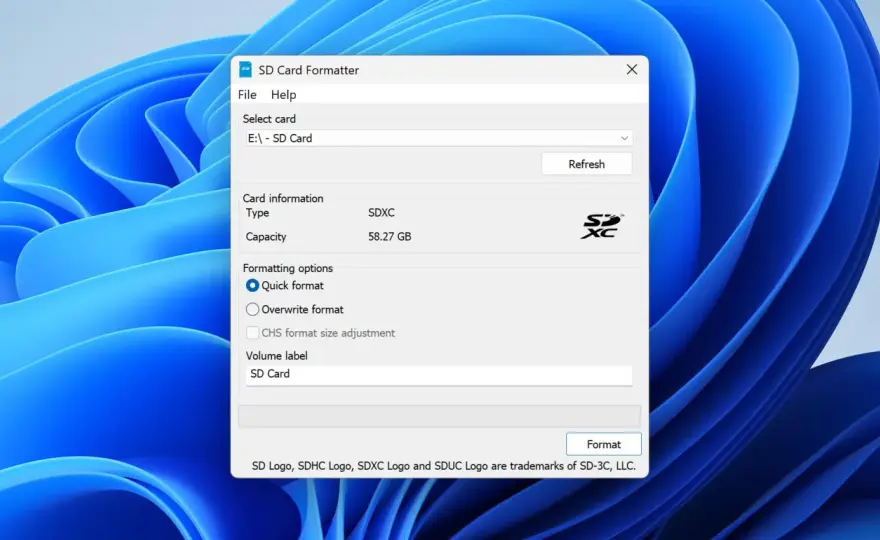Click the SD Card Formatter app icon
Viewport: 880px width, 540px height.
(245, 70)
